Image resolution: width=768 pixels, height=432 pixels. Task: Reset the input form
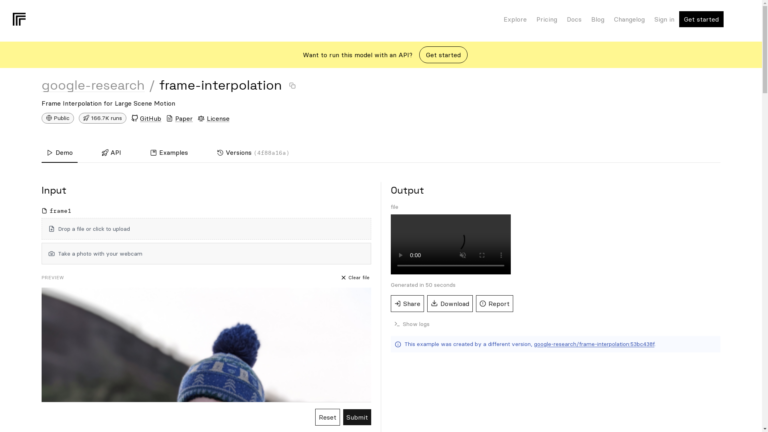(x=327, y=417)
